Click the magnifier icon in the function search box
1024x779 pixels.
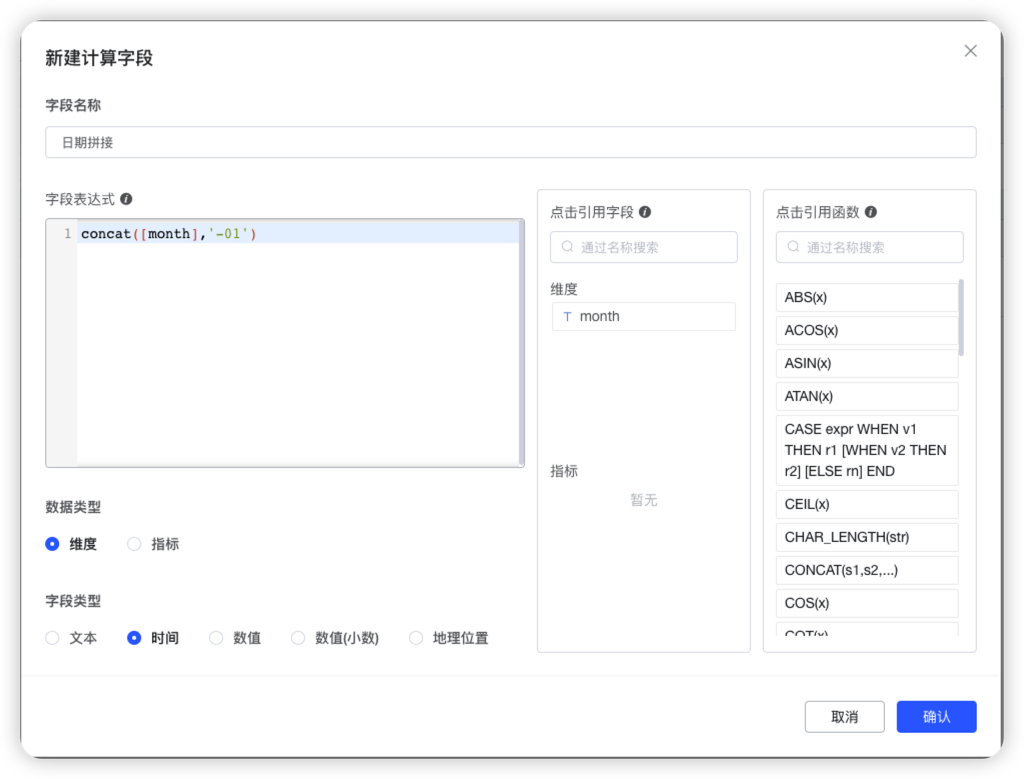(x=793, y=247)
